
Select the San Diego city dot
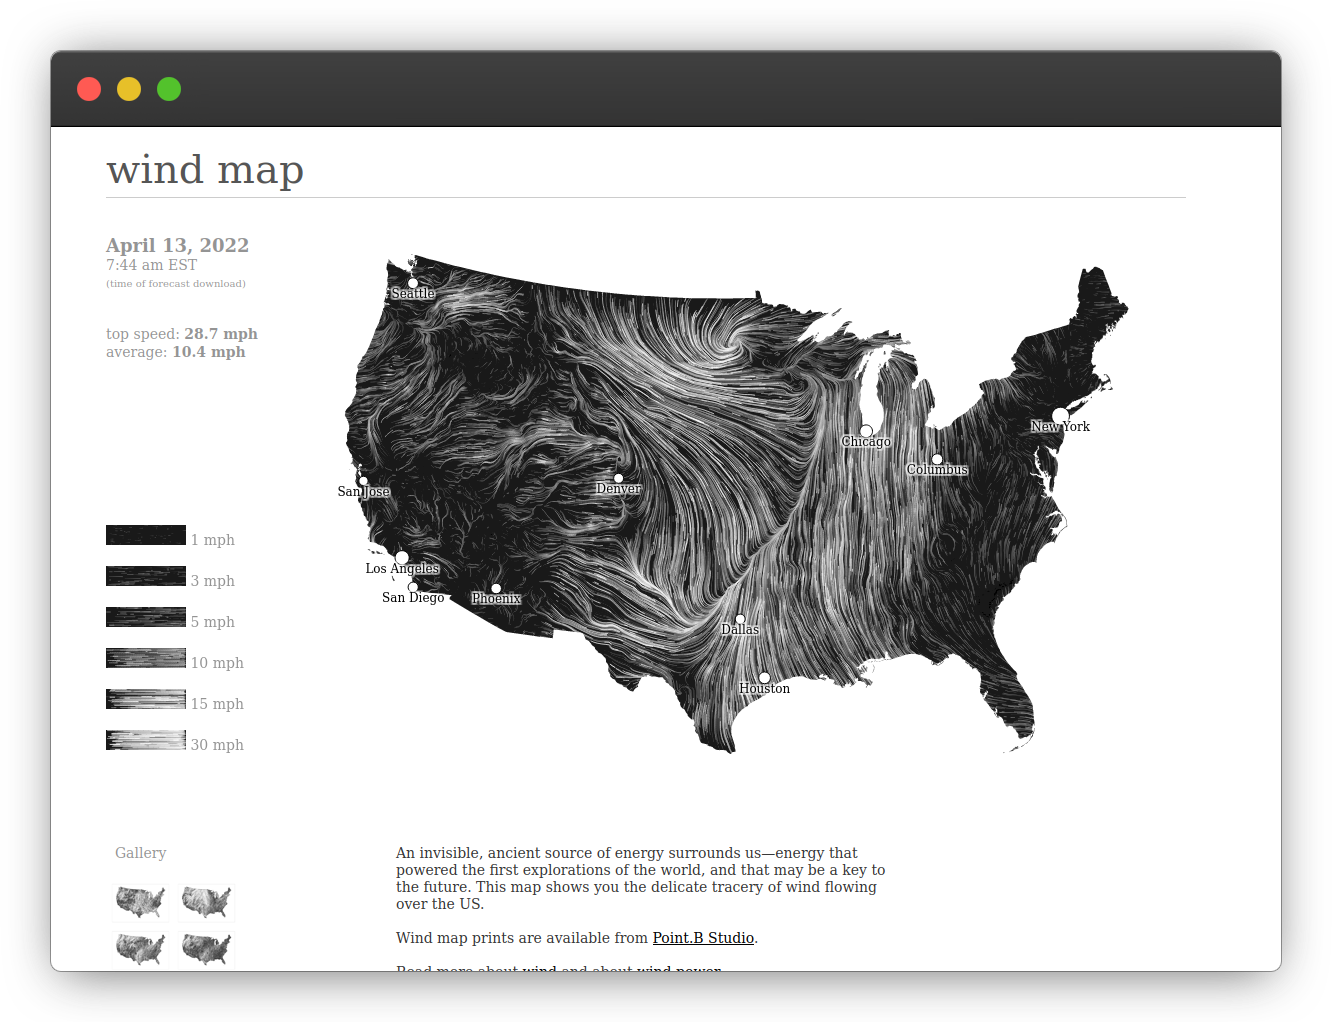point(412,585)
